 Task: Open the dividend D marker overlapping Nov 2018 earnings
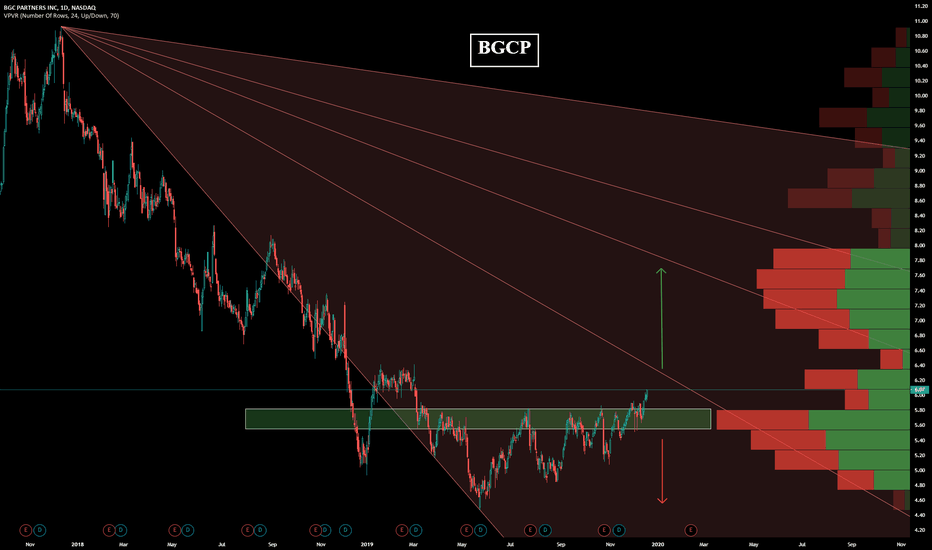point(325,530)
